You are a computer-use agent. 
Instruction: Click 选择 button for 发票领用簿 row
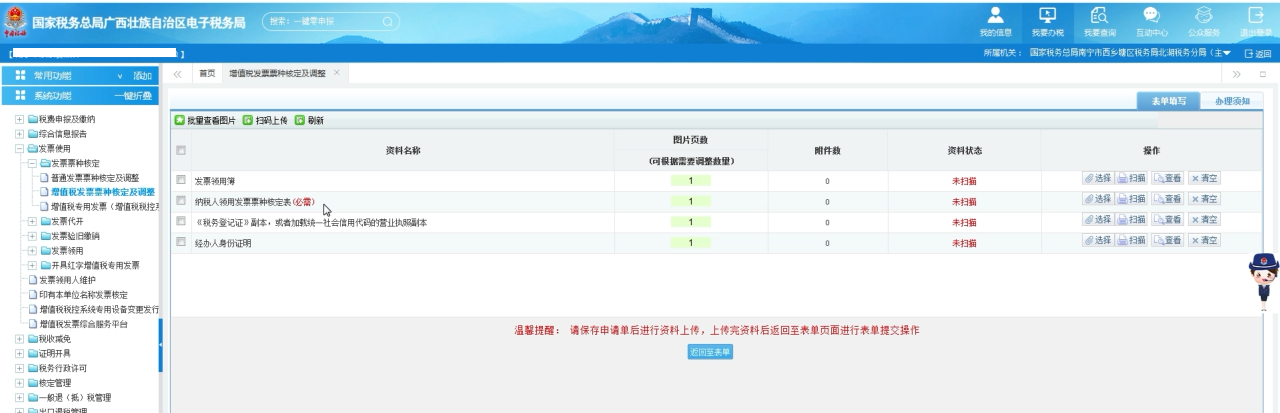coord(1098,178)
